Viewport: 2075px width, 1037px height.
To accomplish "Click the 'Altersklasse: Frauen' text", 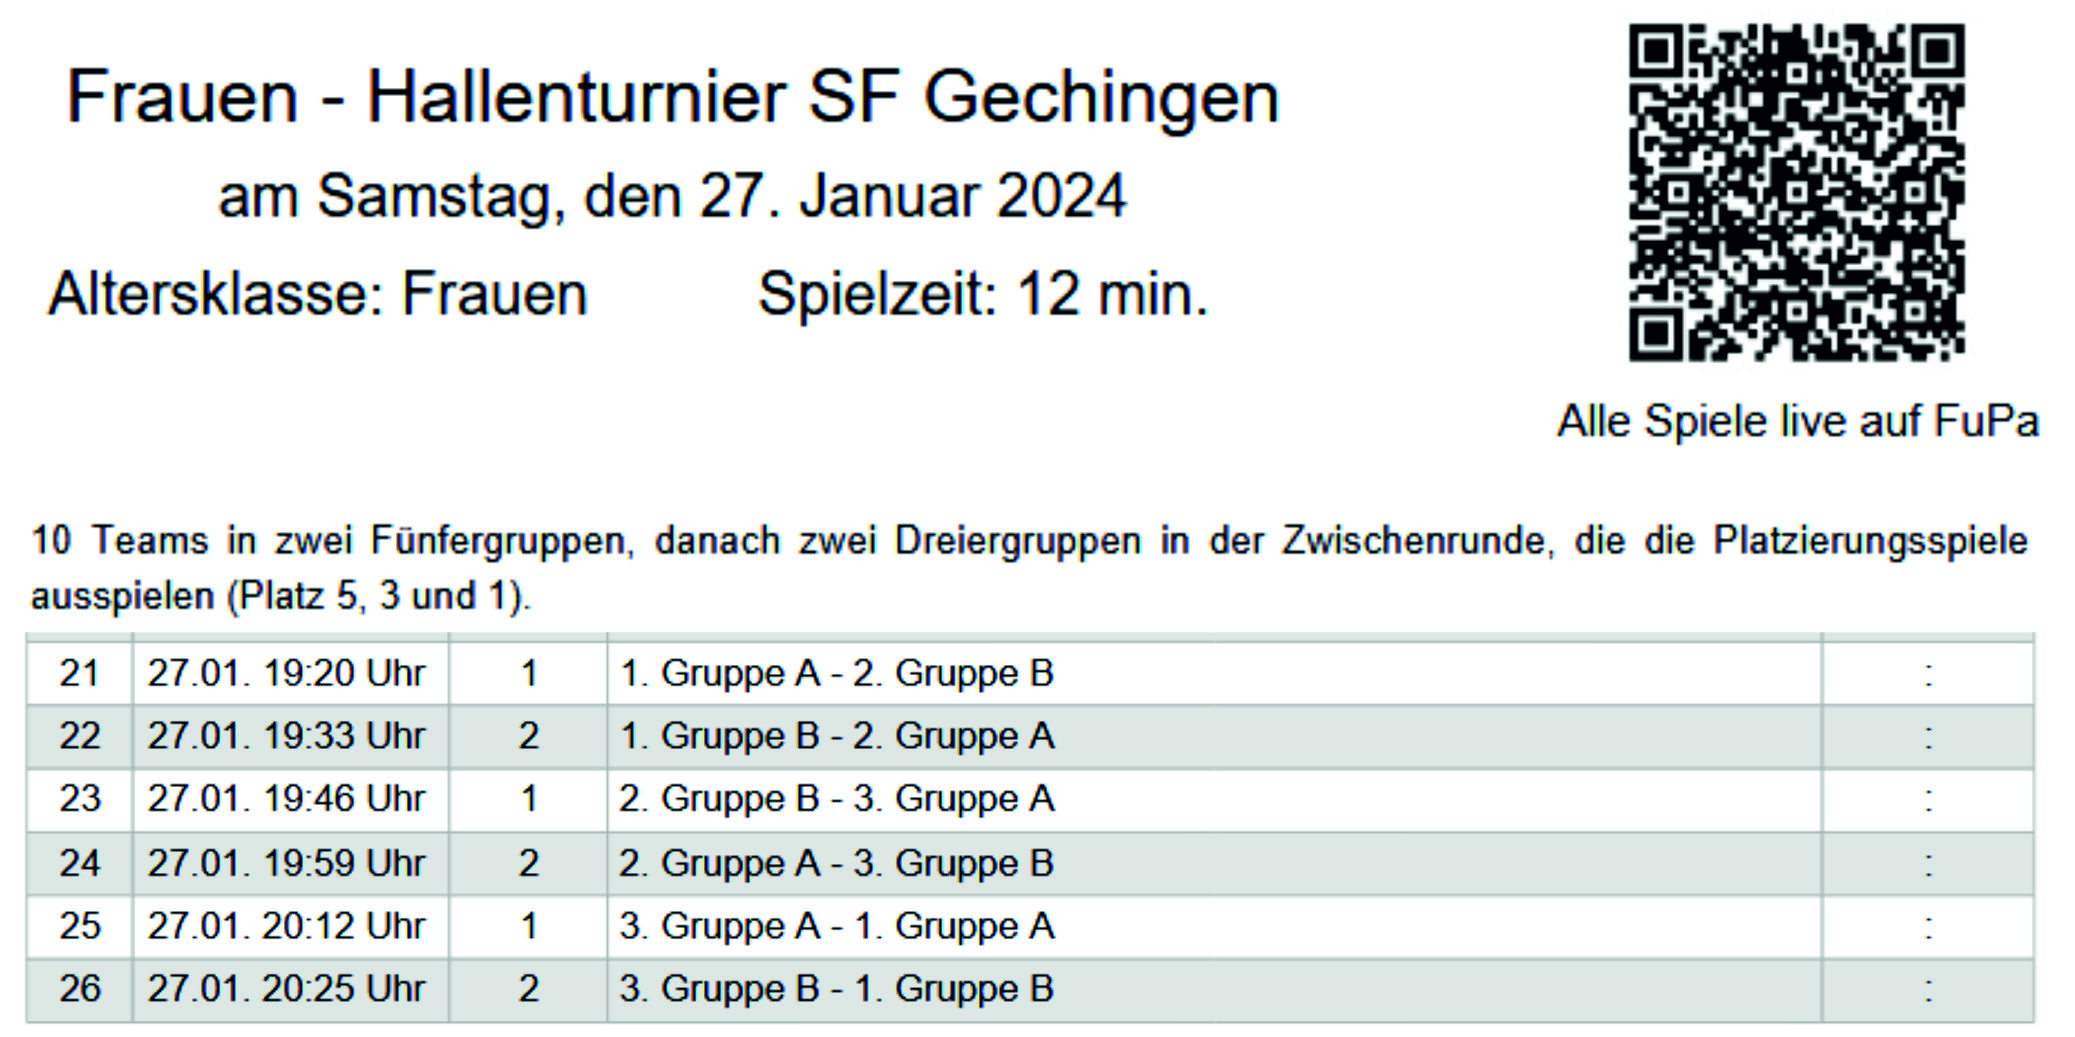I will 318,295.
